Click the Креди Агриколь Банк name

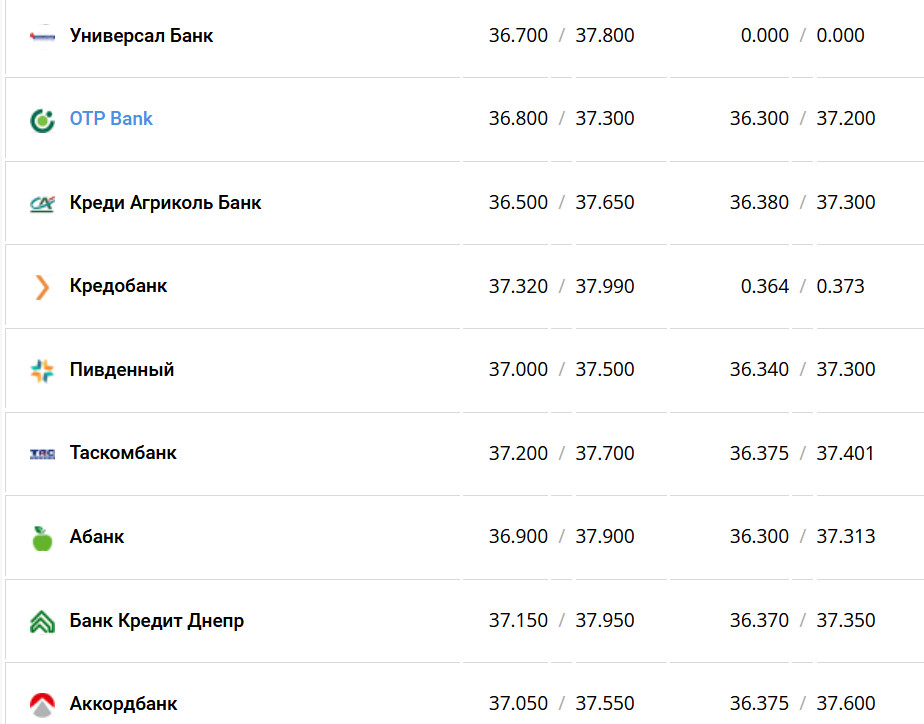point(165,203)
